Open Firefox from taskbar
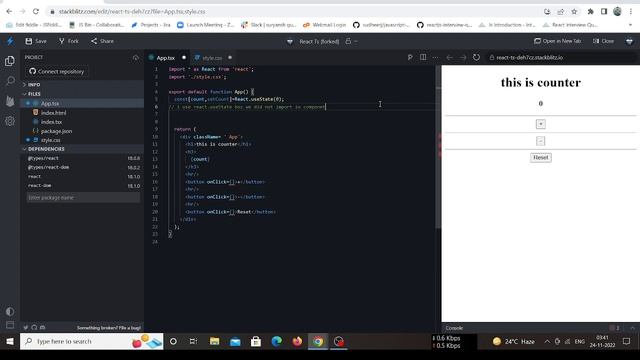This screenshot has height=360, width=640. [297, 341]
